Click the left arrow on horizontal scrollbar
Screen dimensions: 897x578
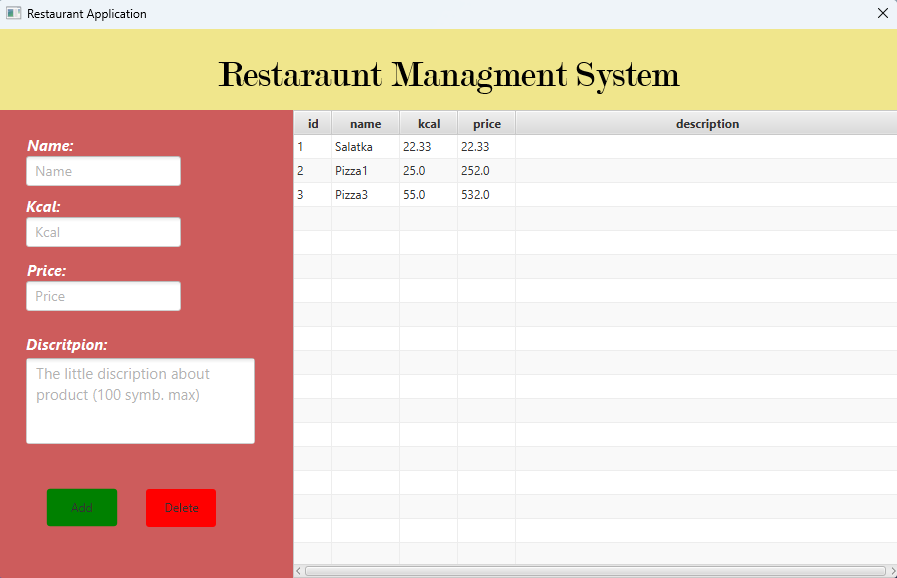(x=297, y=570)
